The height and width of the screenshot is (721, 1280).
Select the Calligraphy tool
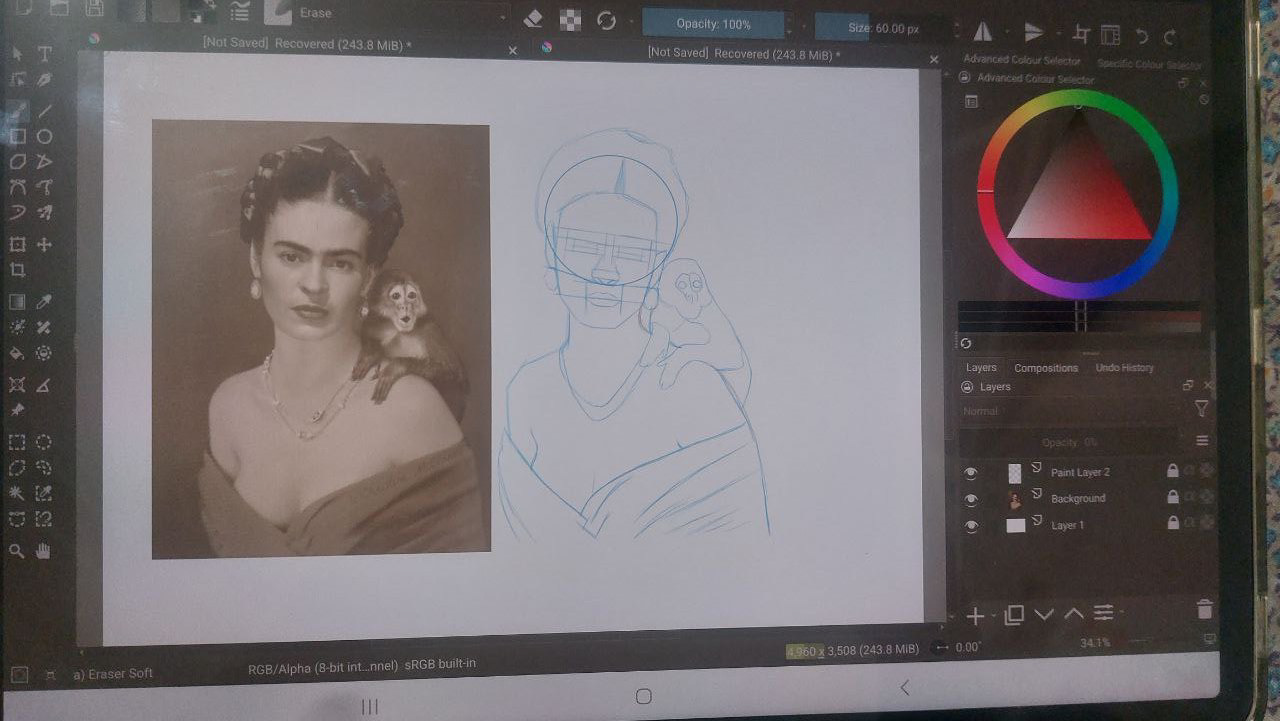[45, 80]
